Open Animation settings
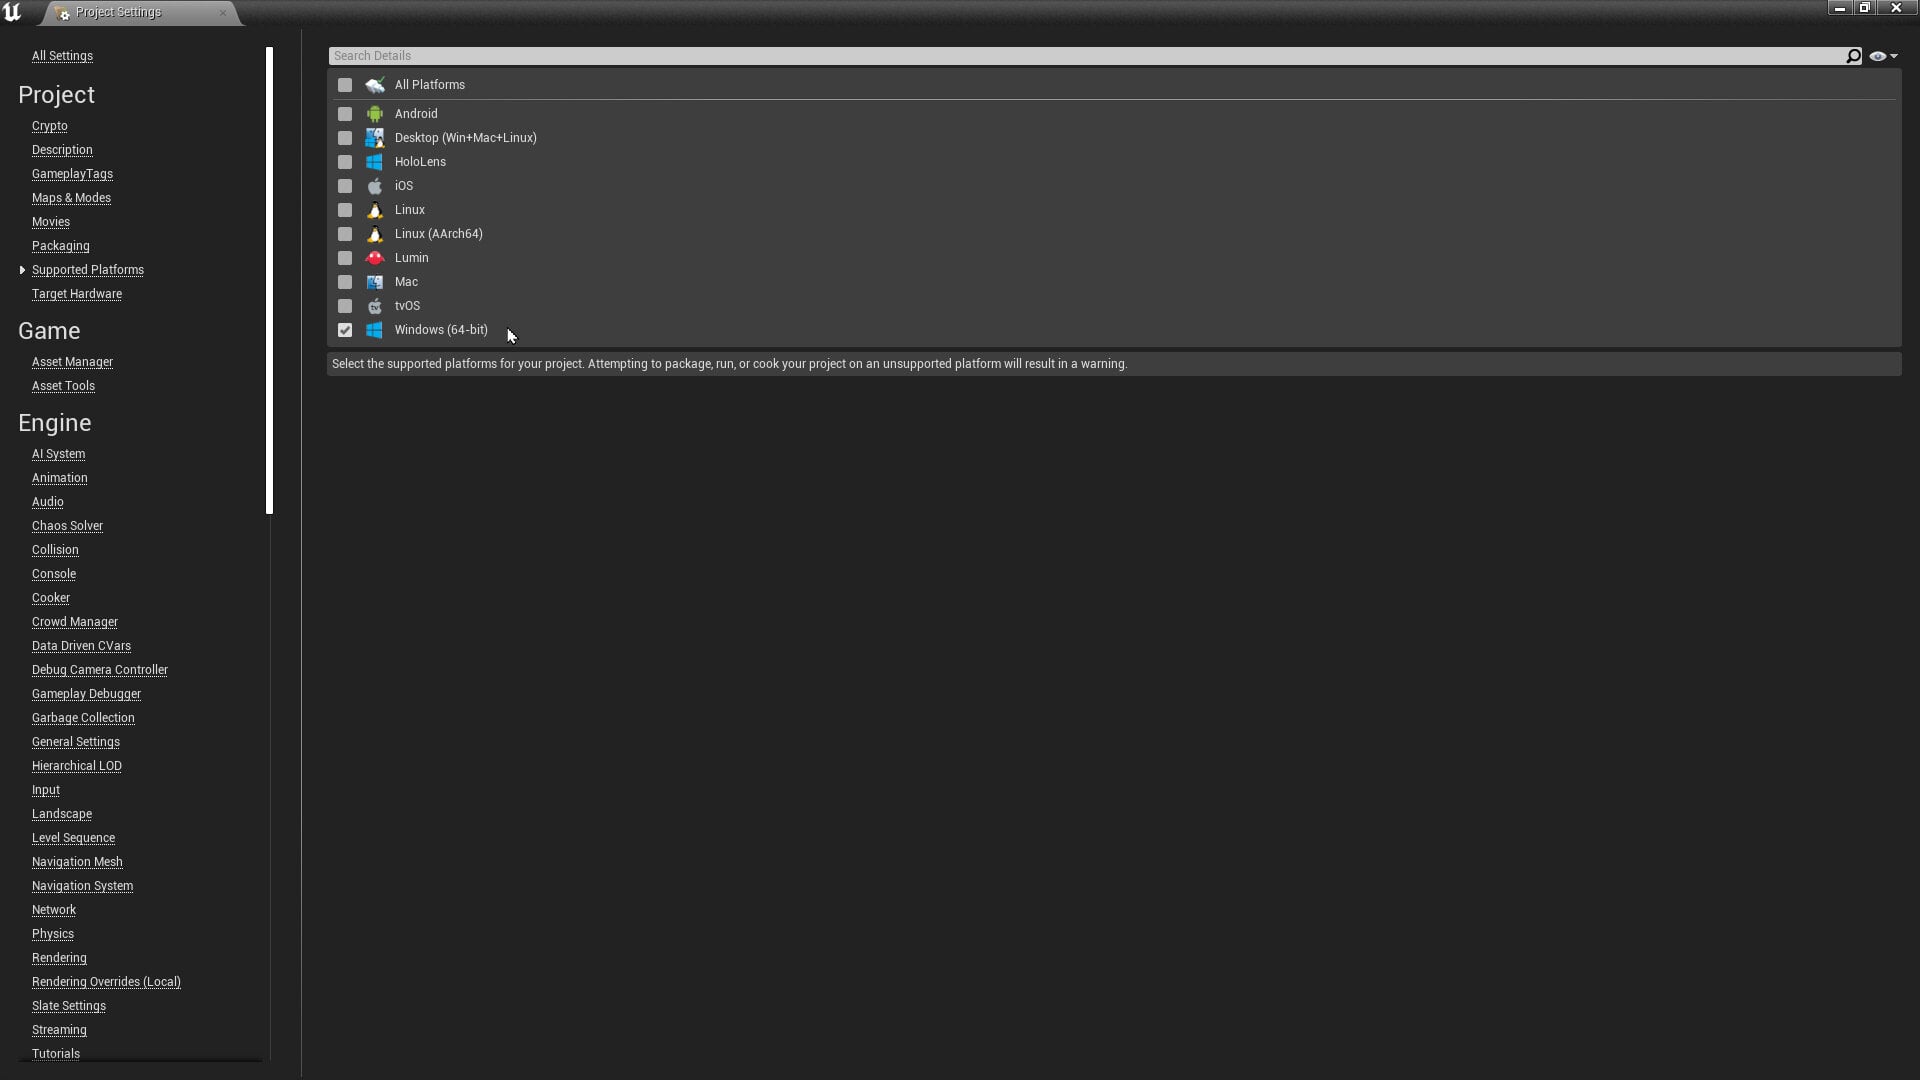This screenshot has height=1080, width=1920. click(x=60, y=478)
